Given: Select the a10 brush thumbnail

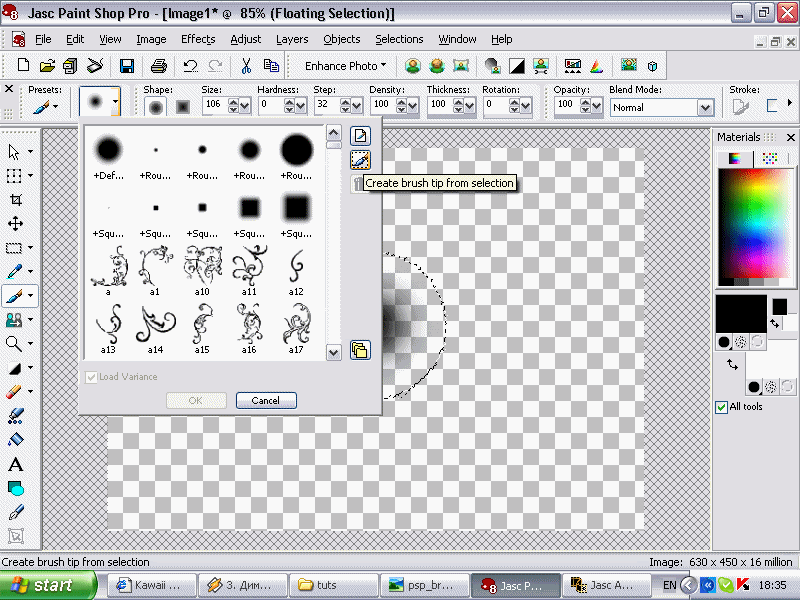Looking at the screenshot, I should [202, 271].
